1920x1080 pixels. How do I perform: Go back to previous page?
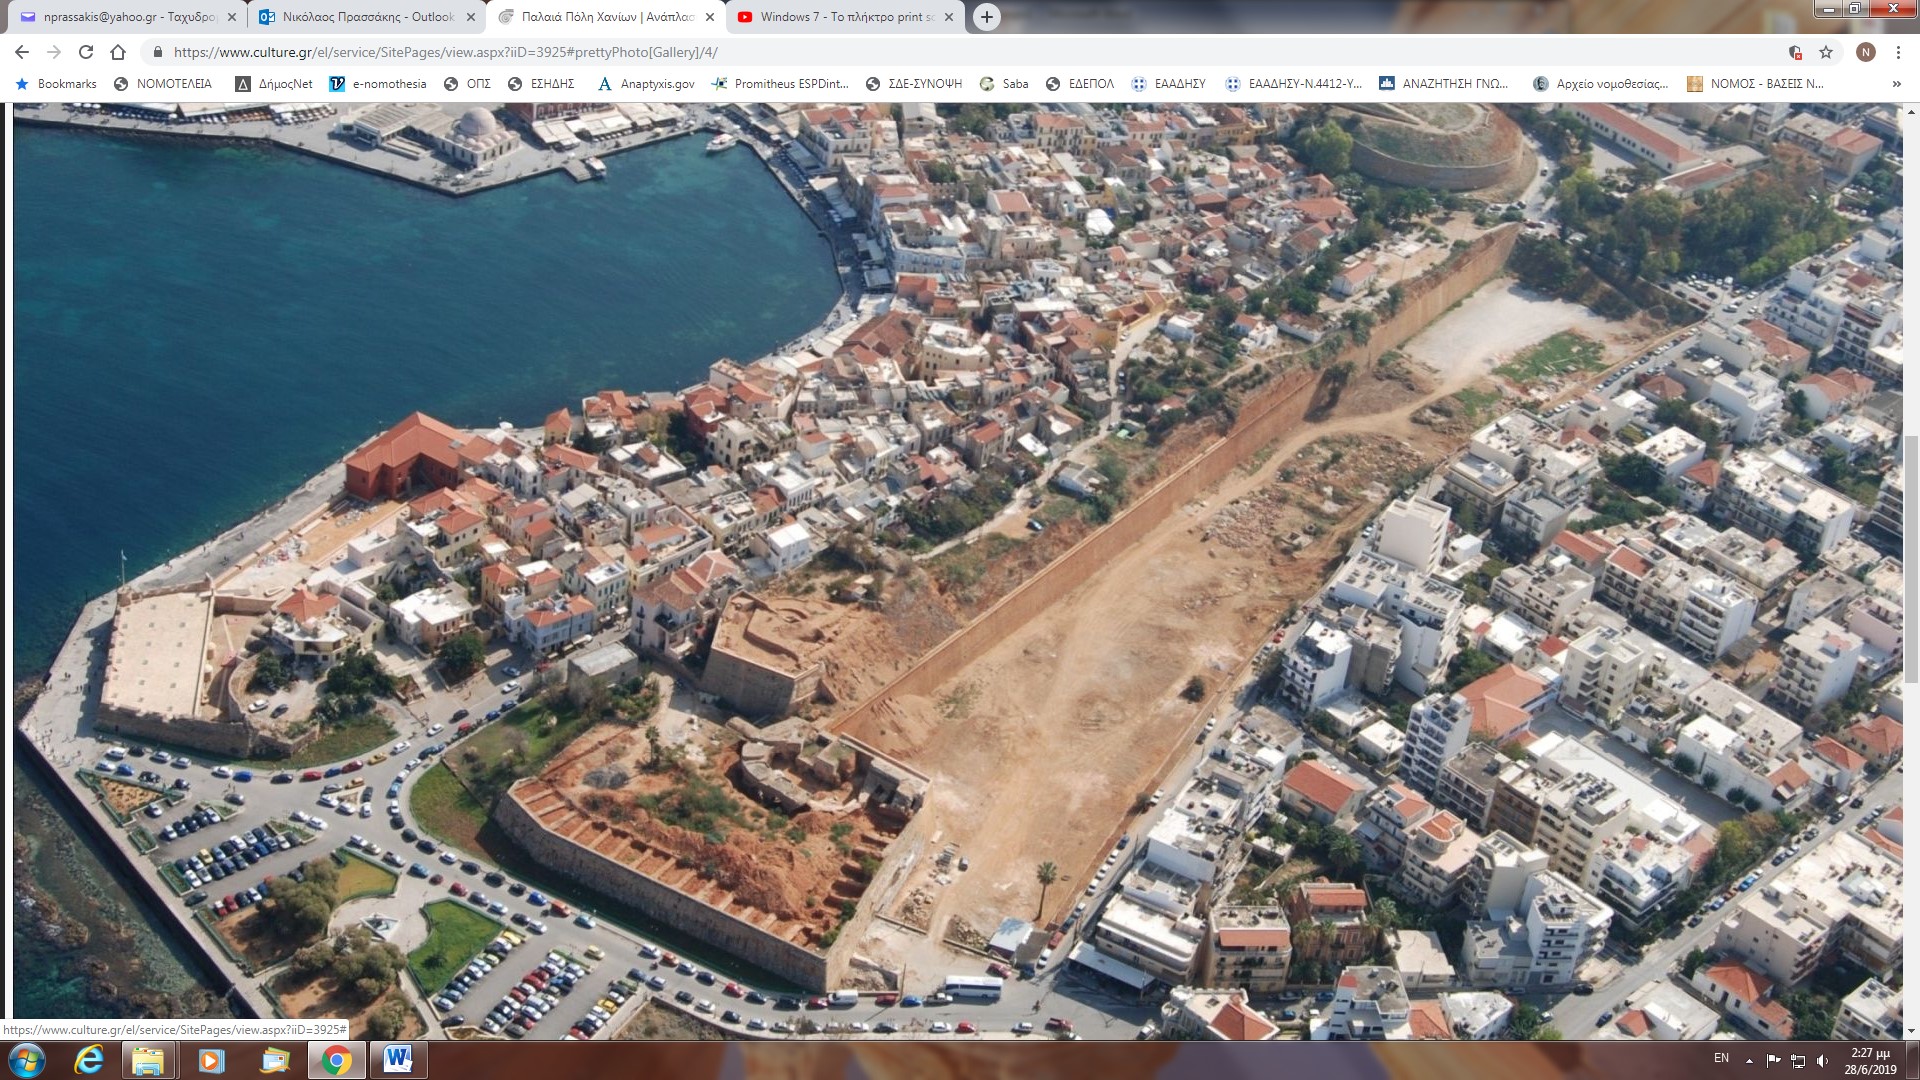[x=22, y=52]
